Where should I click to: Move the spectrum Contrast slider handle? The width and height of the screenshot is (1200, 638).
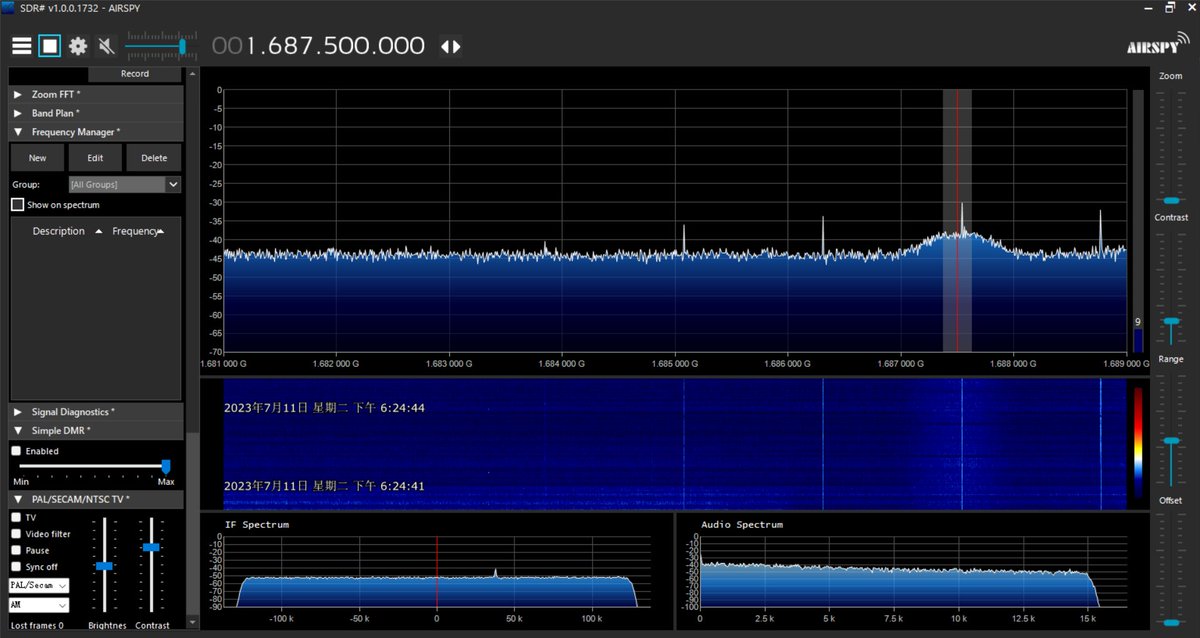click(x=1170, y=321)
